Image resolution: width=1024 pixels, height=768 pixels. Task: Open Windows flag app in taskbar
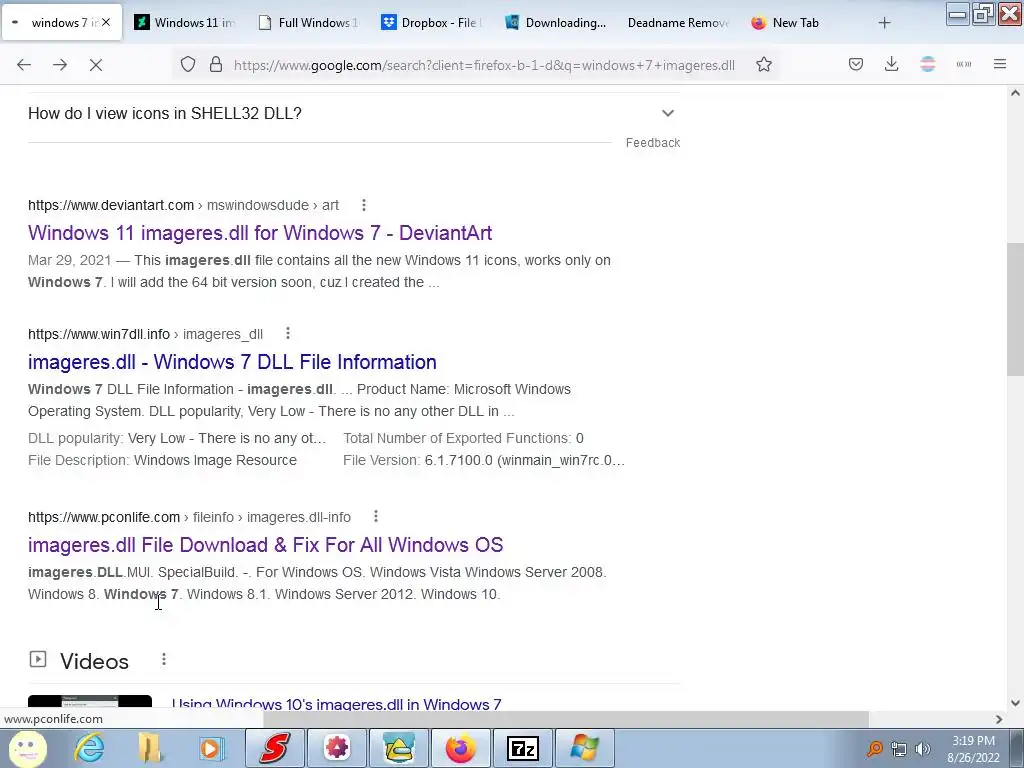[584, 748]
